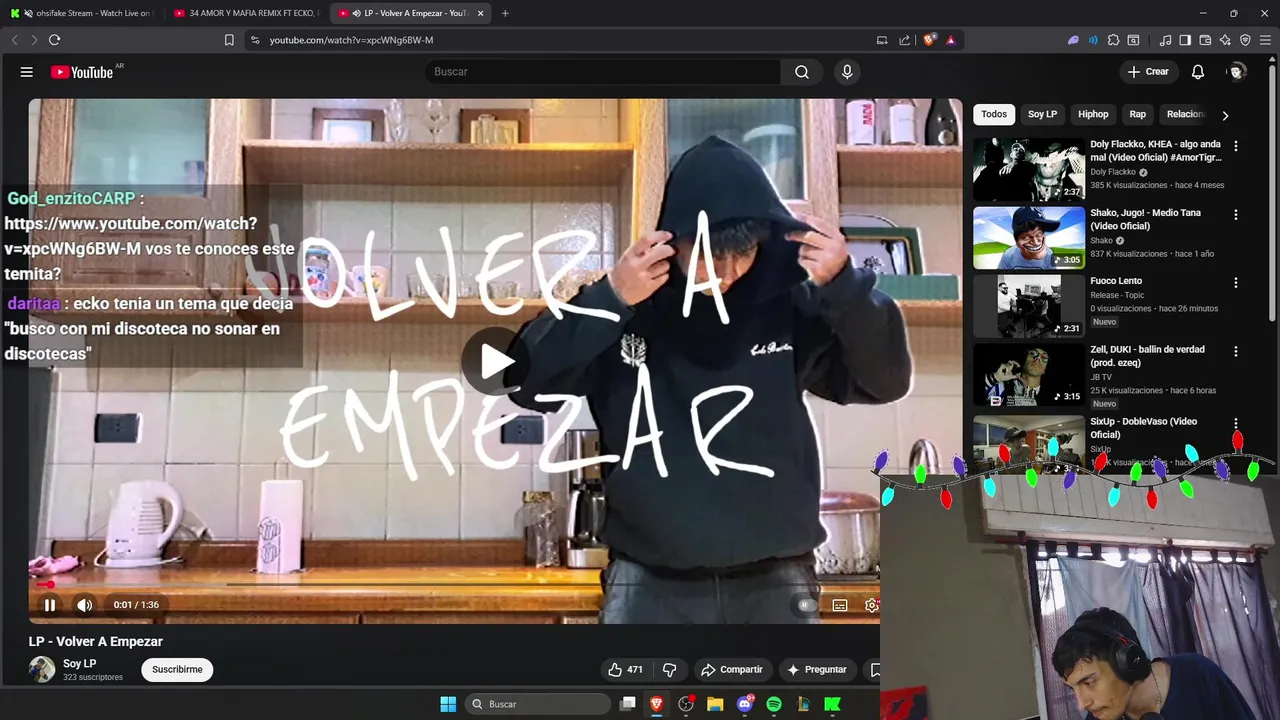
Task: Open Brave Shields lion icon
Action: tap(930, 40)
